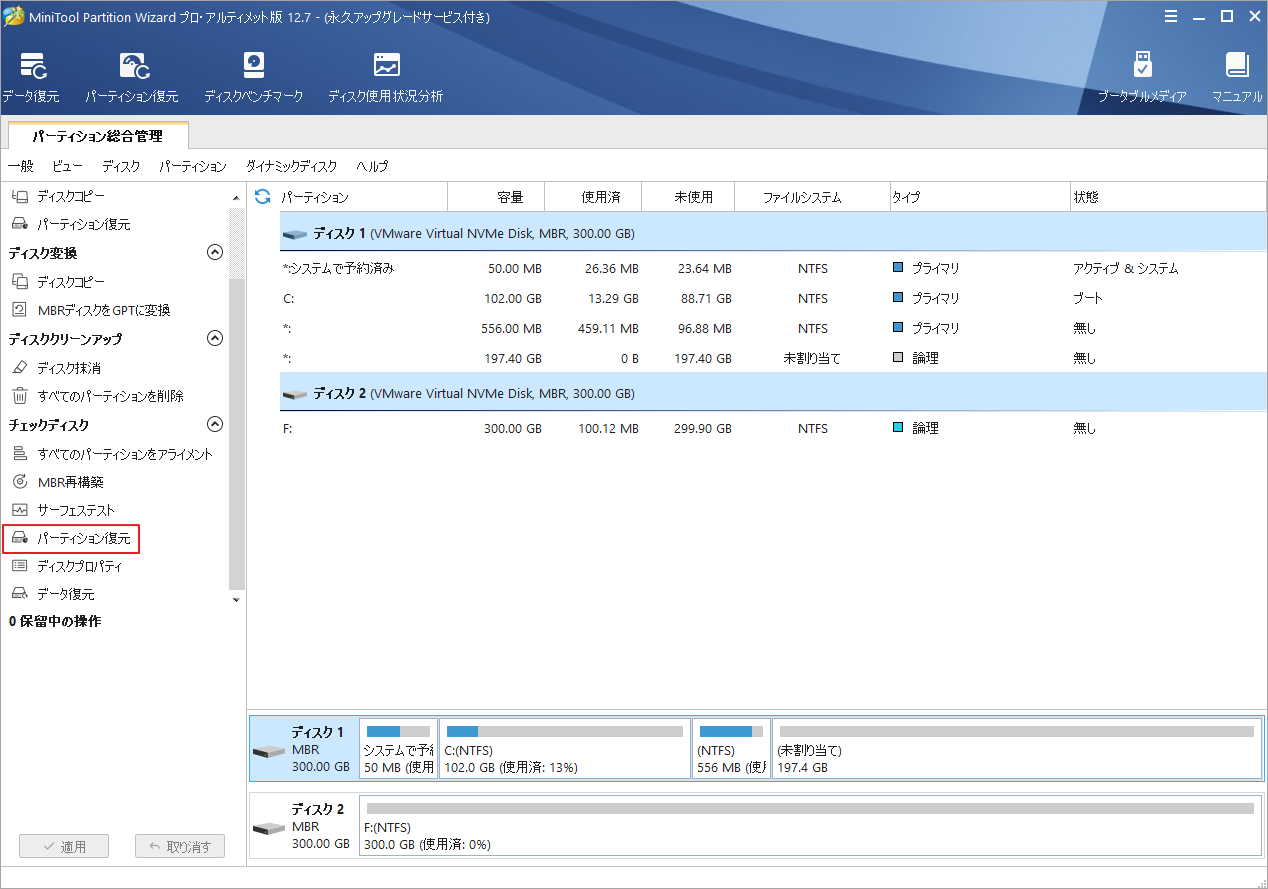Open the パーティション menu

point(193,166)
